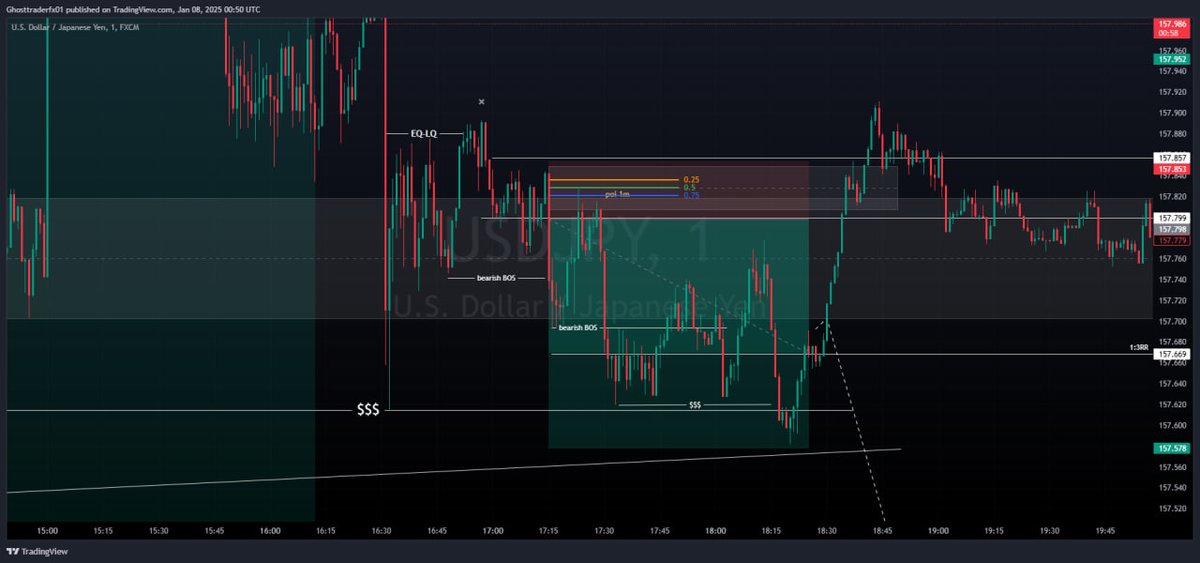Select the small $$$ label under the lows
The height and width of the screenshot is (563, 1200).
tap(695, 405)
